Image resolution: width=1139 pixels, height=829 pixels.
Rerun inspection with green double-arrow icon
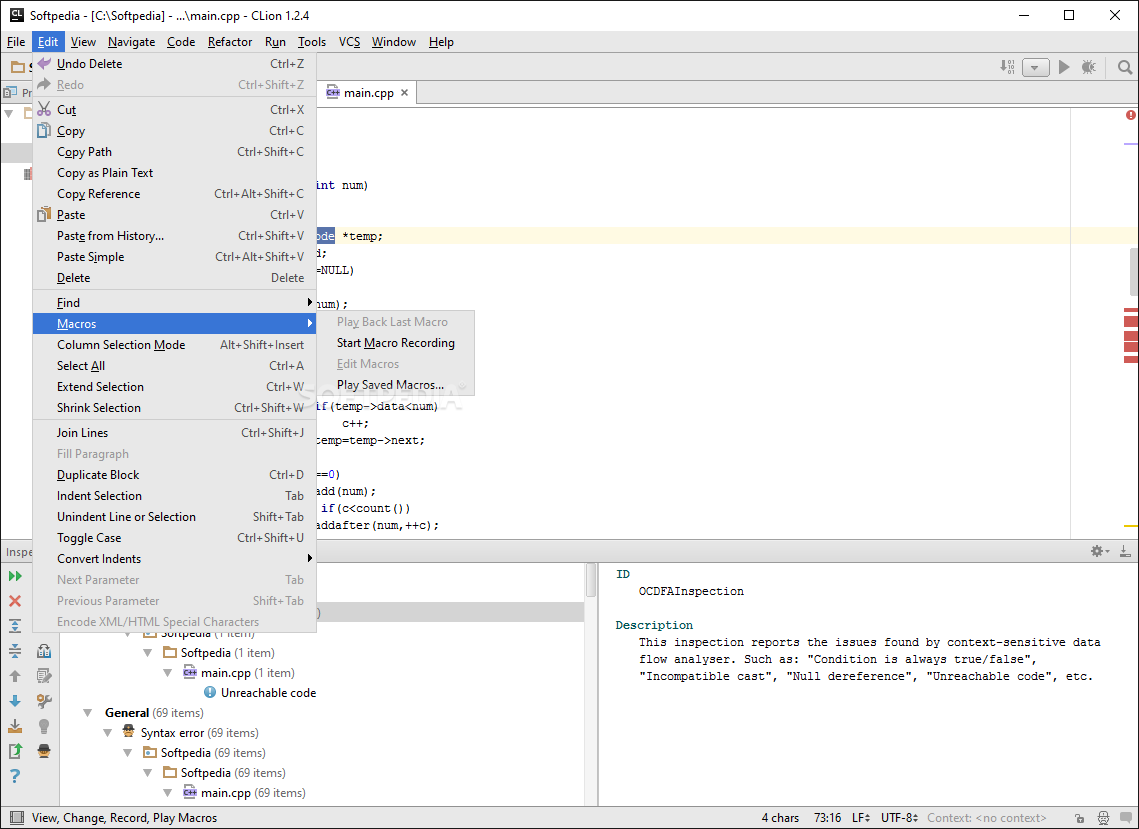click(15, 576)
